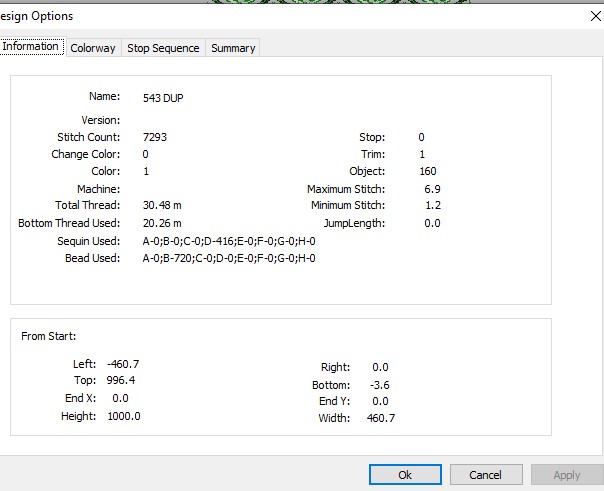Open the Stop Sequence tab
Image resolution: width=604 pixels, height=491 pixels.
163,48
